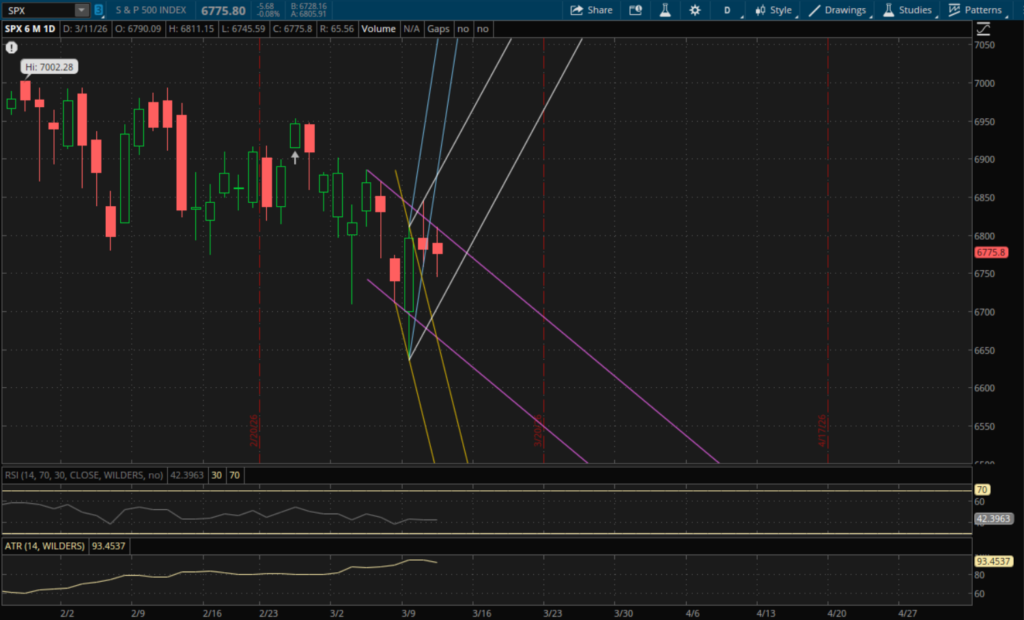This screenshot has height=620, width=1024.
Task: Open the quick time frames icon
Action: pos(636,10)
